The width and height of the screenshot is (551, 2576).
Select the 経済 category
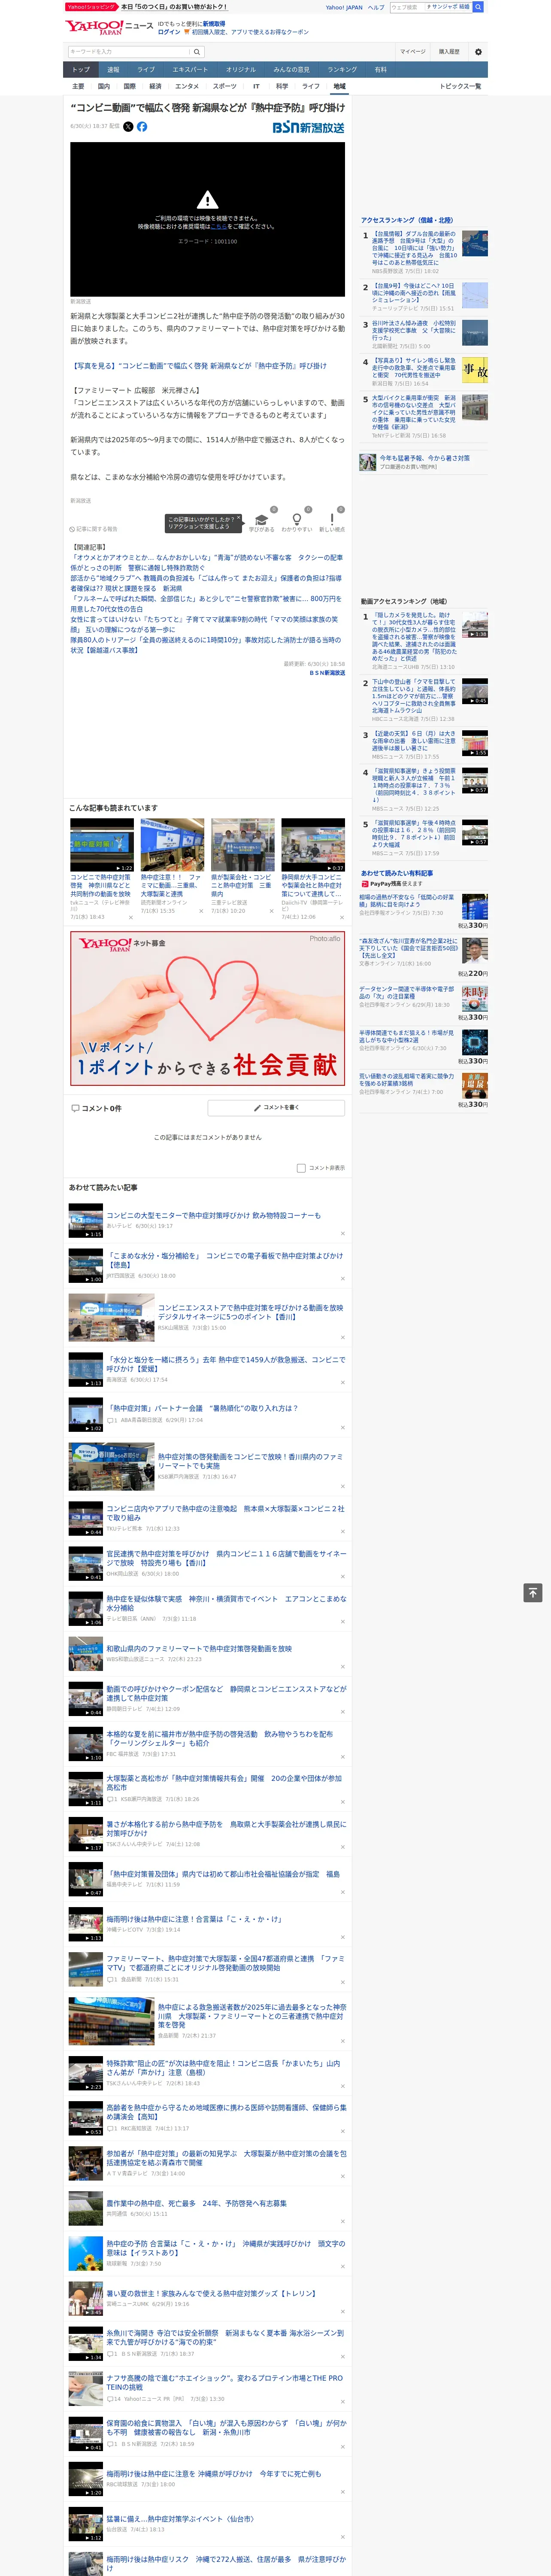155,87
